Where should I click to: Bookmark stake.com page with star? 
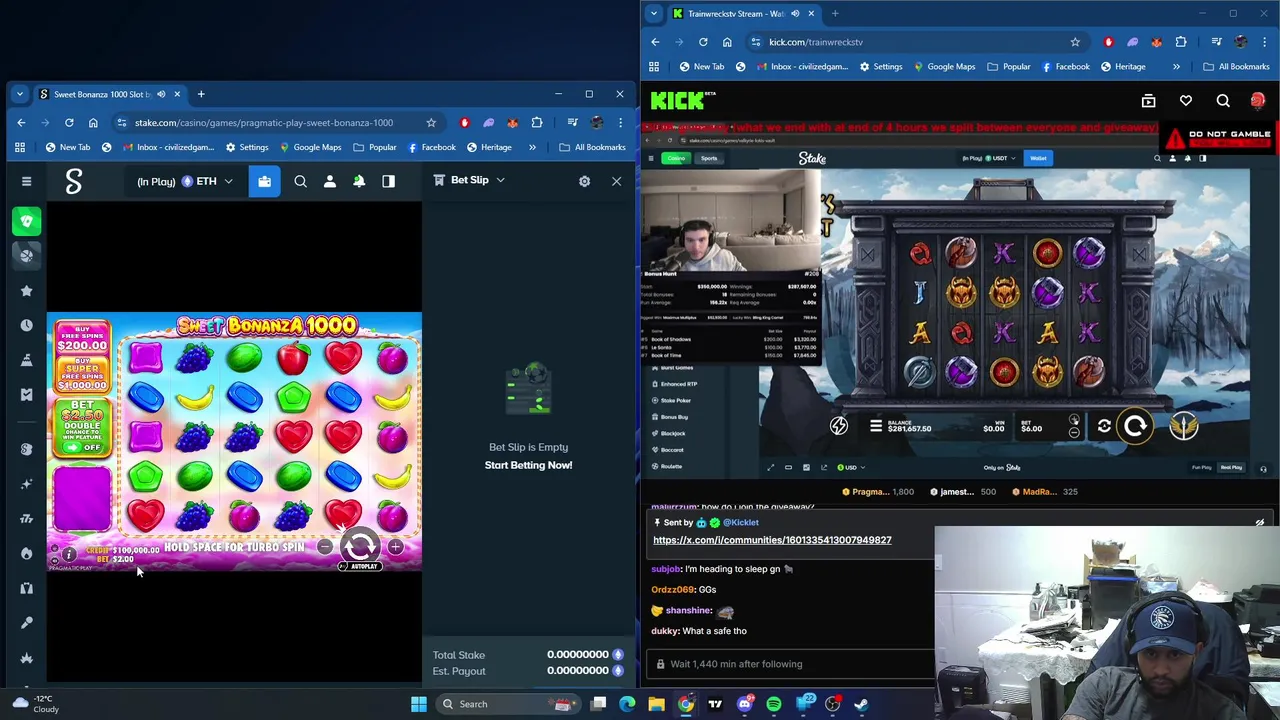(431, 122)
